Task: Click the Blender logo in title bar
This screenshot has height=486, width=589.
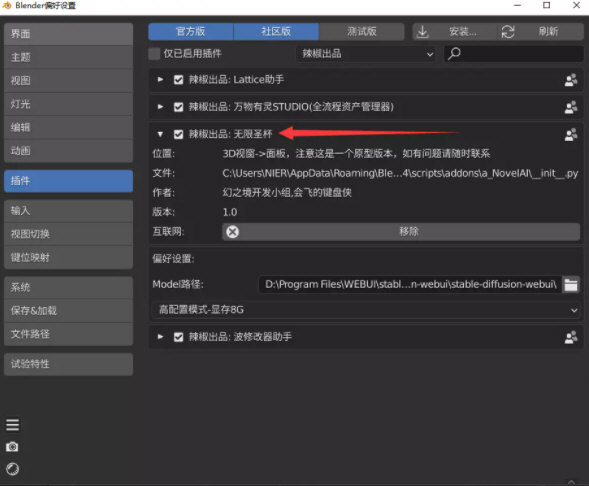Action: 7,5
